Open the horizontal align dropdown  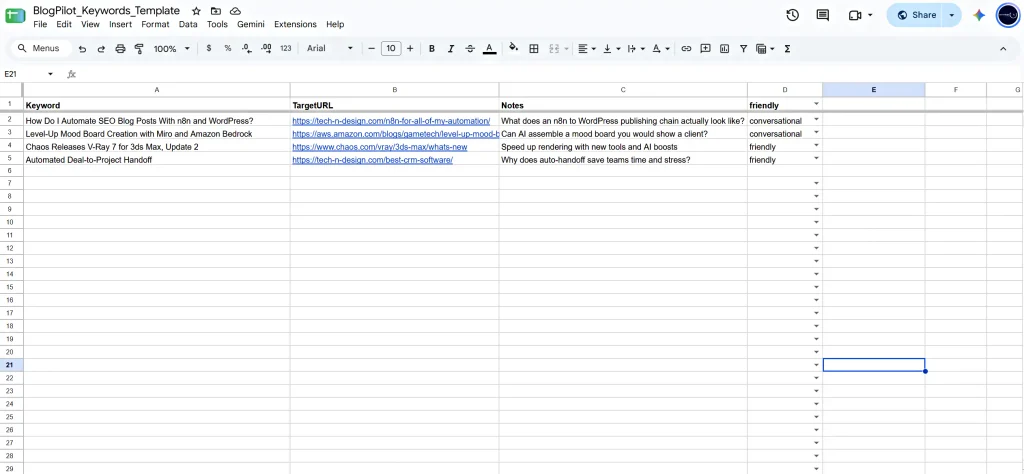tap(587, 48)
